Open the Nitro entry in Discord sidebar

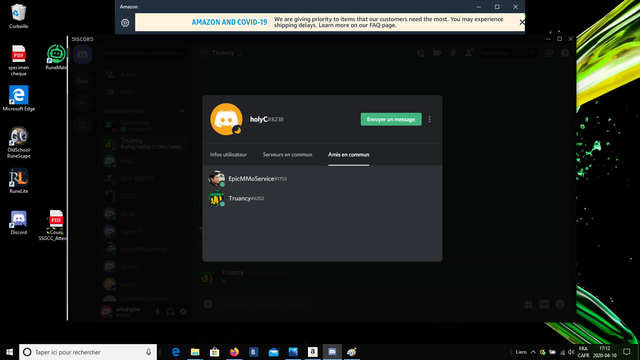click(x=144, y=92)
